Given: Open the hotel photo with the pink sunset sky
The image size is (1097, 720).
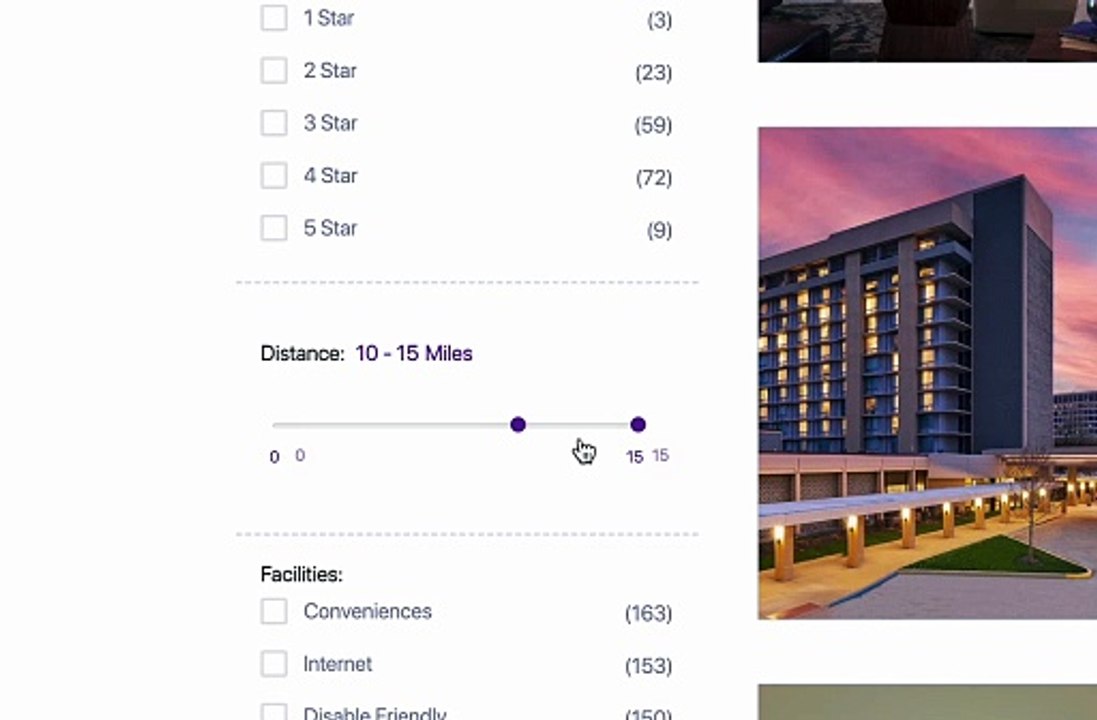Looking at the screenshot, I should click(927, 372).
